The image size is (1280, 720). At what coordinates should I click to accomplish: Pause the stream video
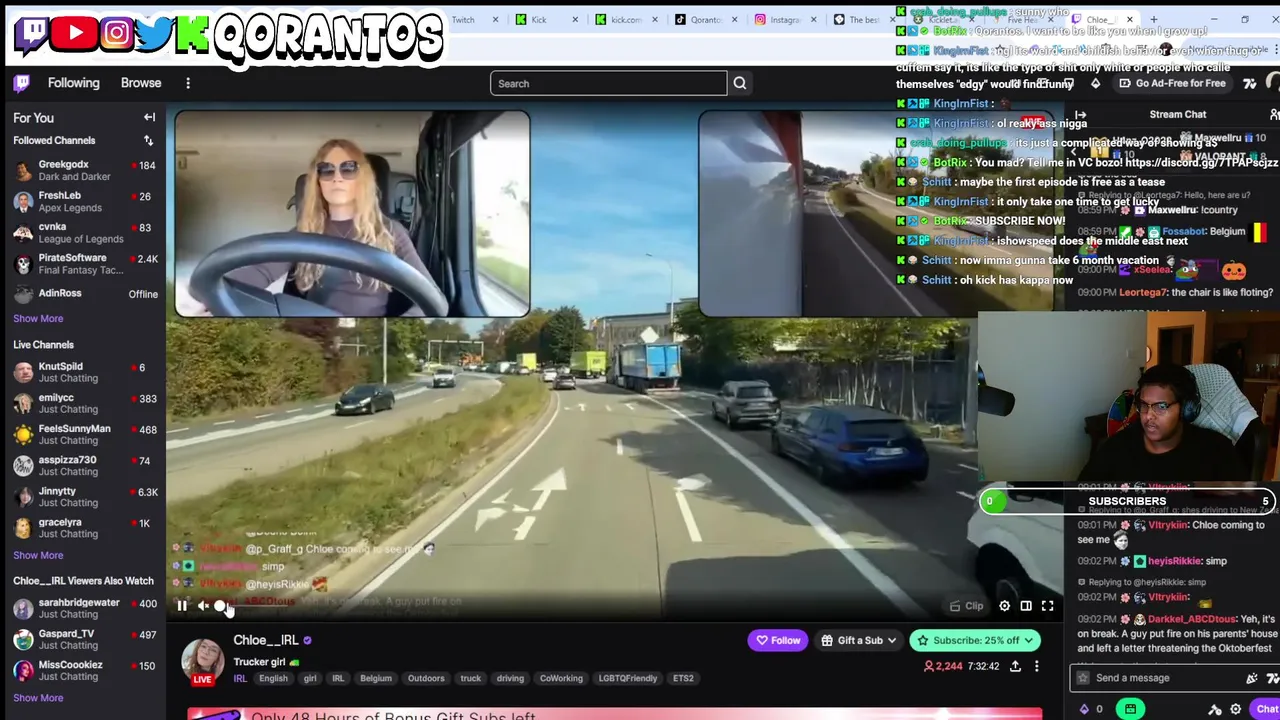[x=182, y=605]
